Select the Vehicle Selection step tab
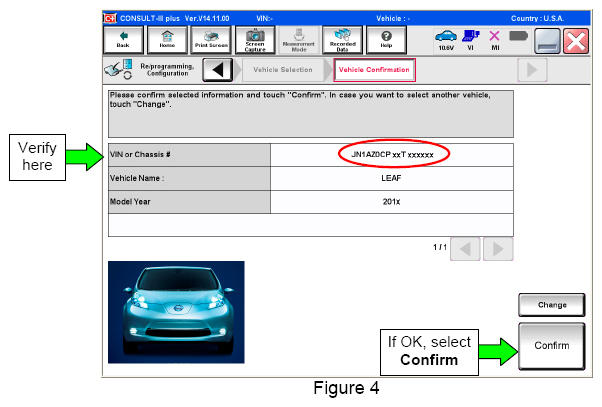Viewport: 602px width, 407px height. tap(283, 70)
